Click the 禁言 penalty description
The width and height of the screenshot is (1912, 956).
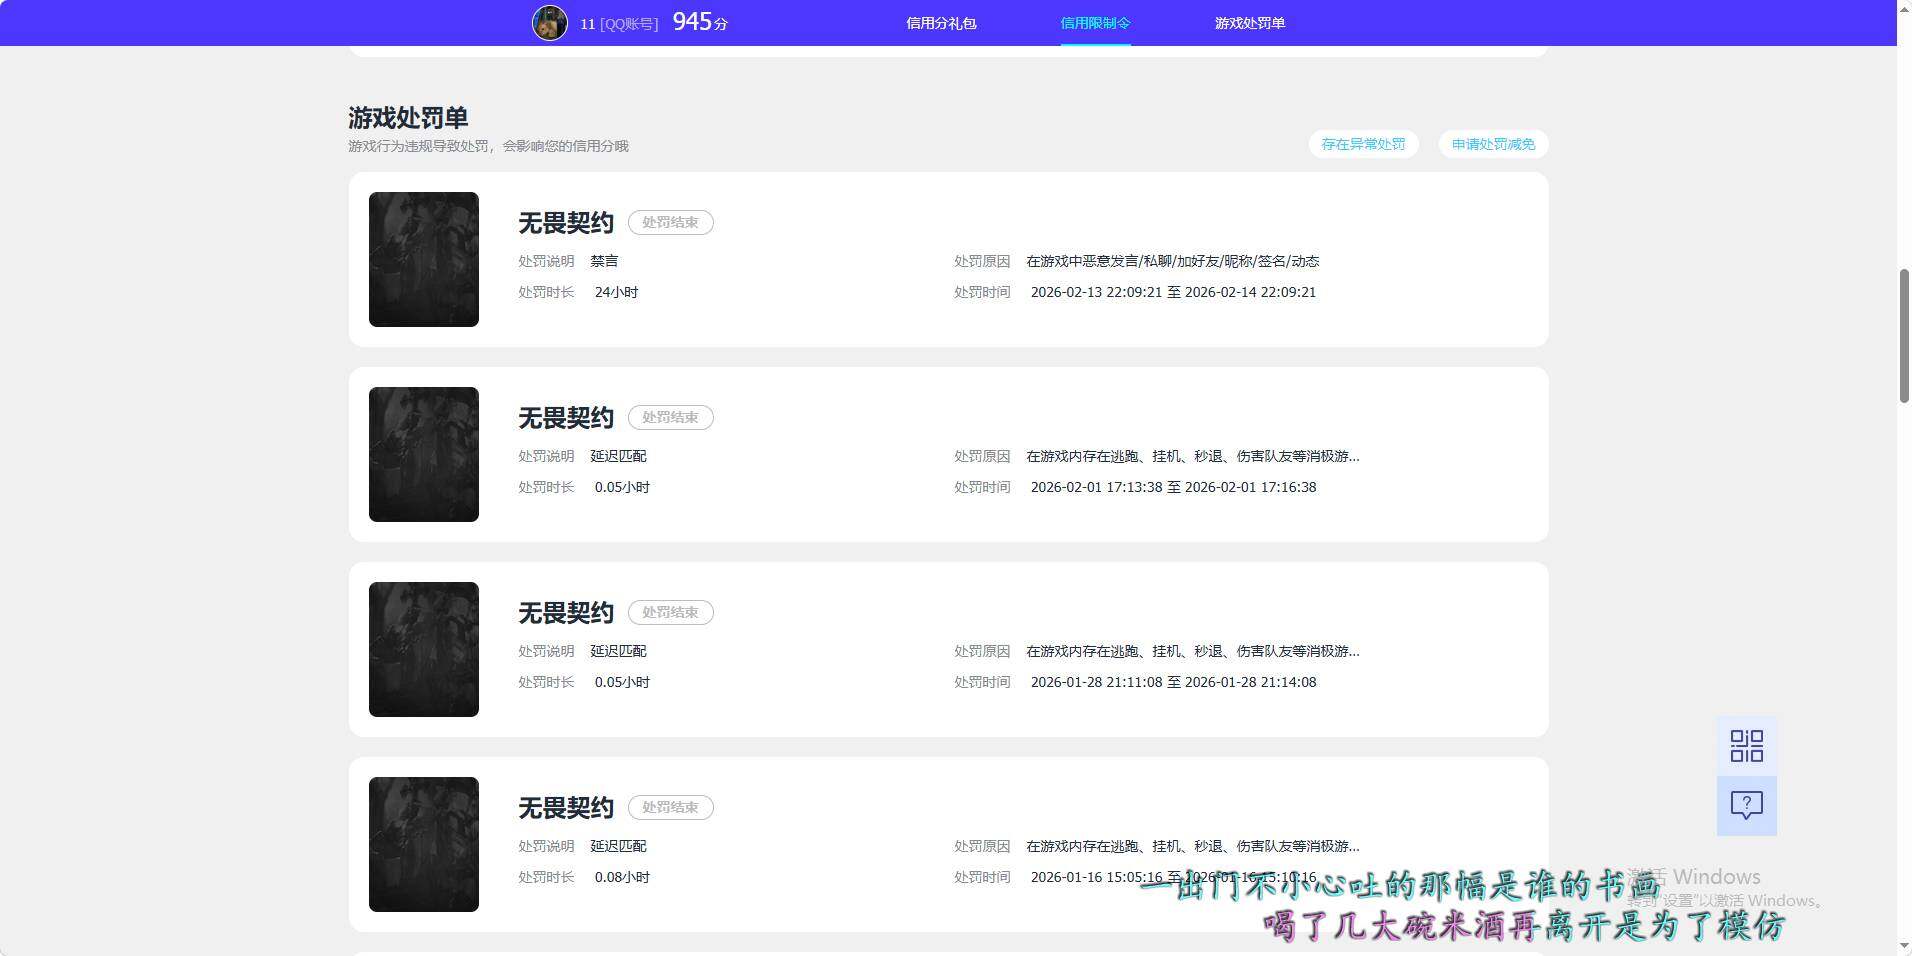point(604,261)
